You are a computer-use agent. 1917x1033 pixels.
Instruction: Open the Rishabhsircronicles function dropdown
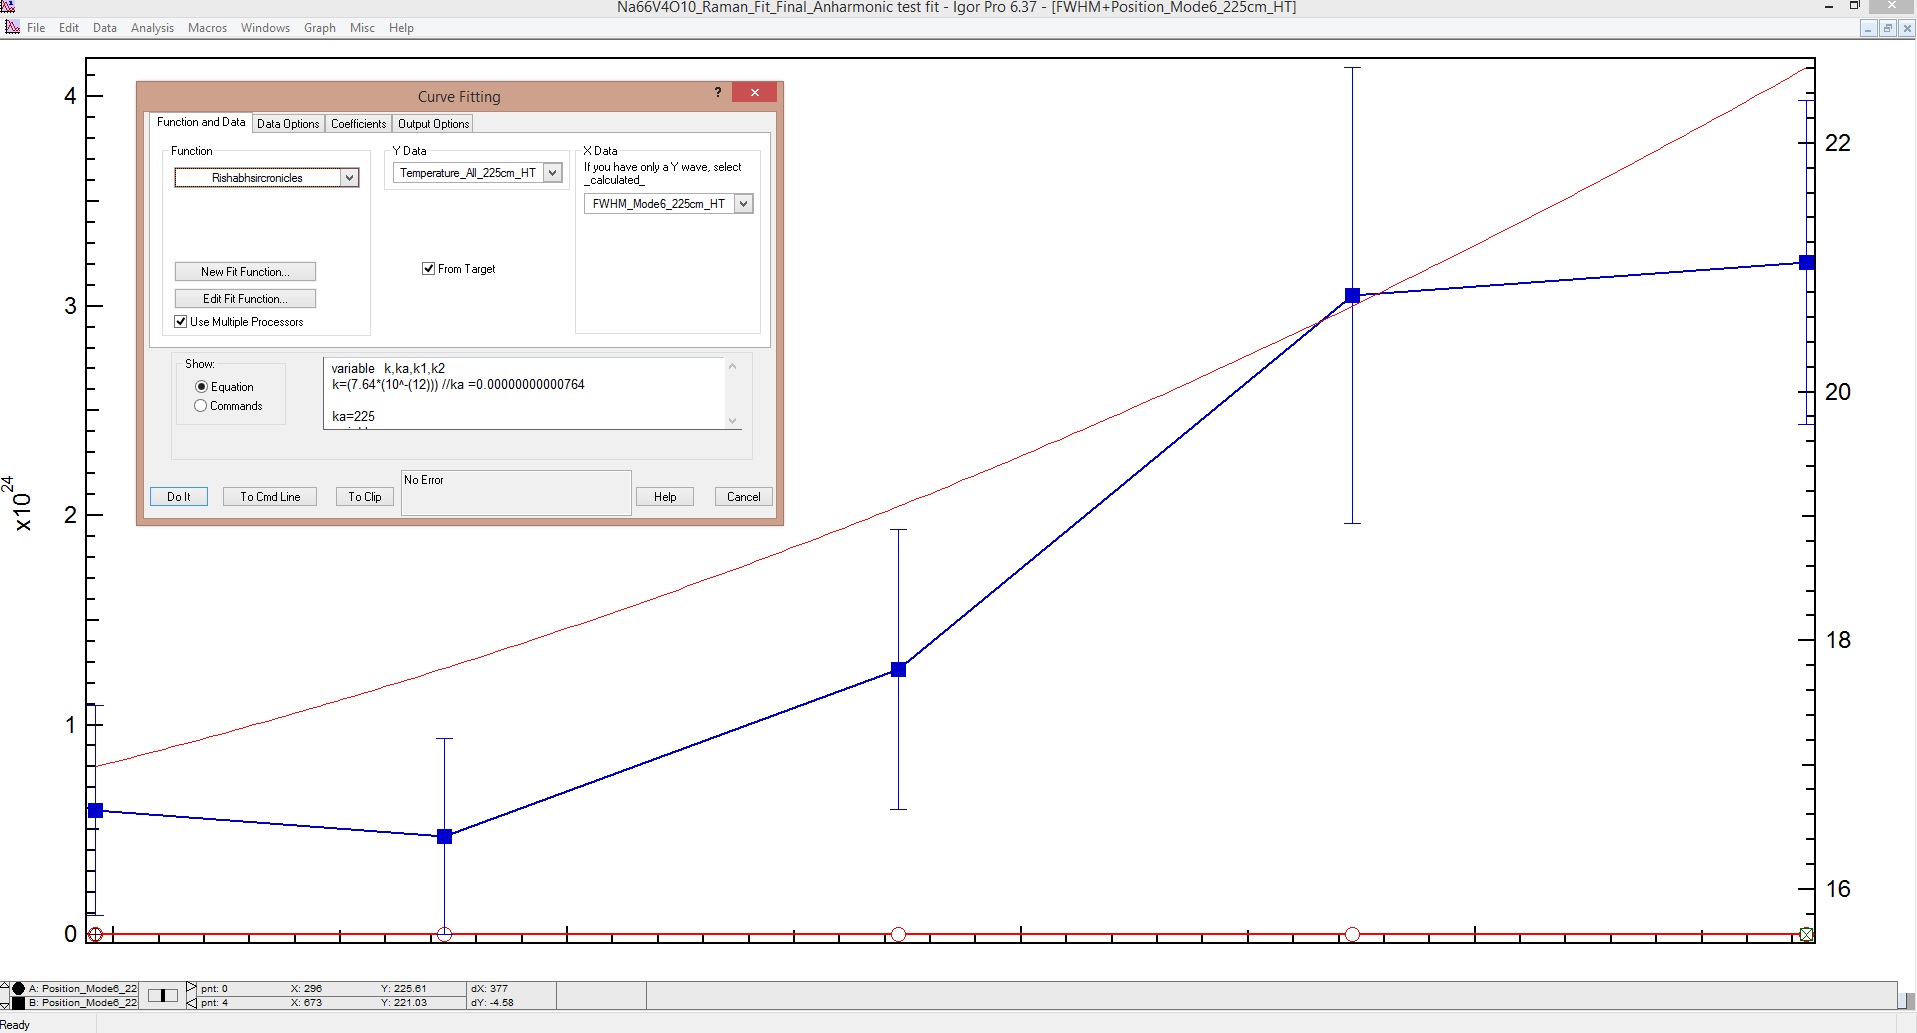point(349,177)
